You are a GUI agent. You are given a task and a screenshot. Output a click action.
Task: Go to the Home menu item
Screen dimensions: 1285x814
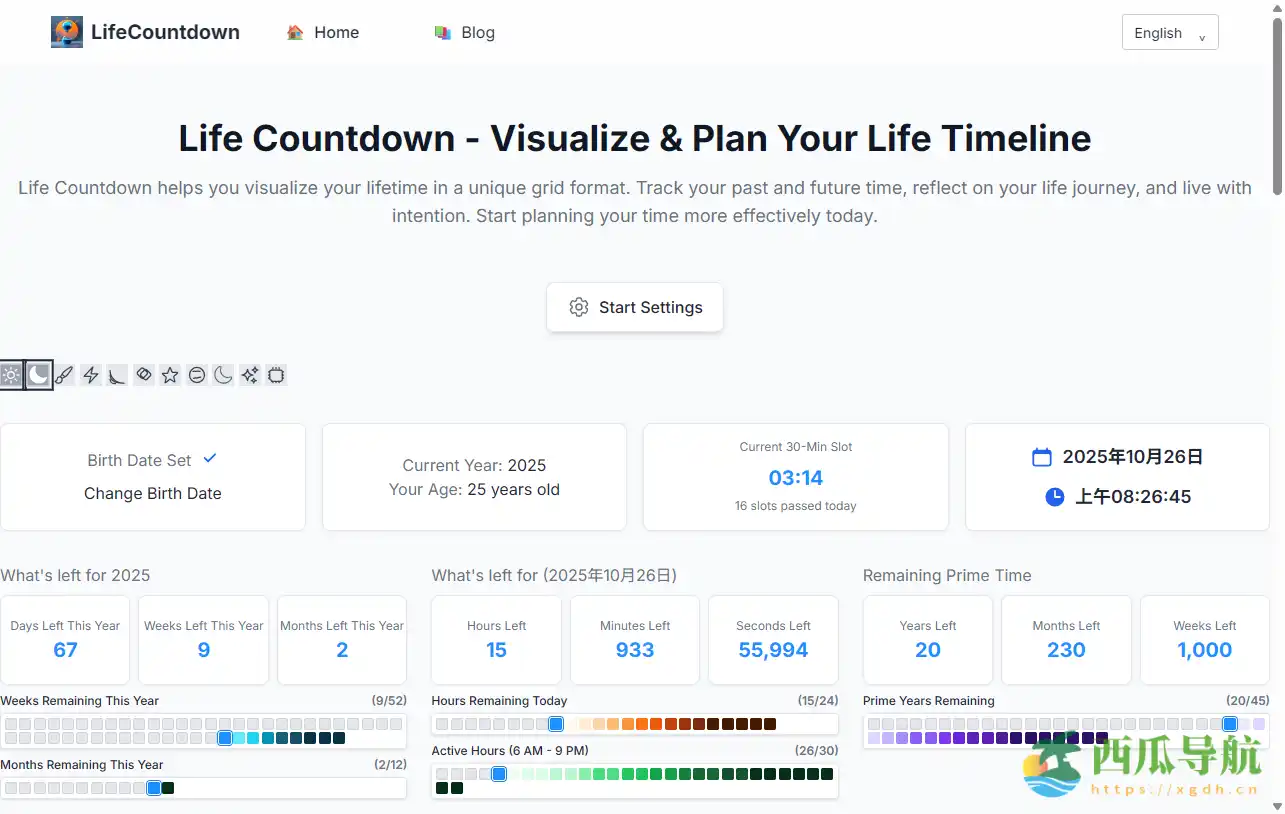pos(323,32)
